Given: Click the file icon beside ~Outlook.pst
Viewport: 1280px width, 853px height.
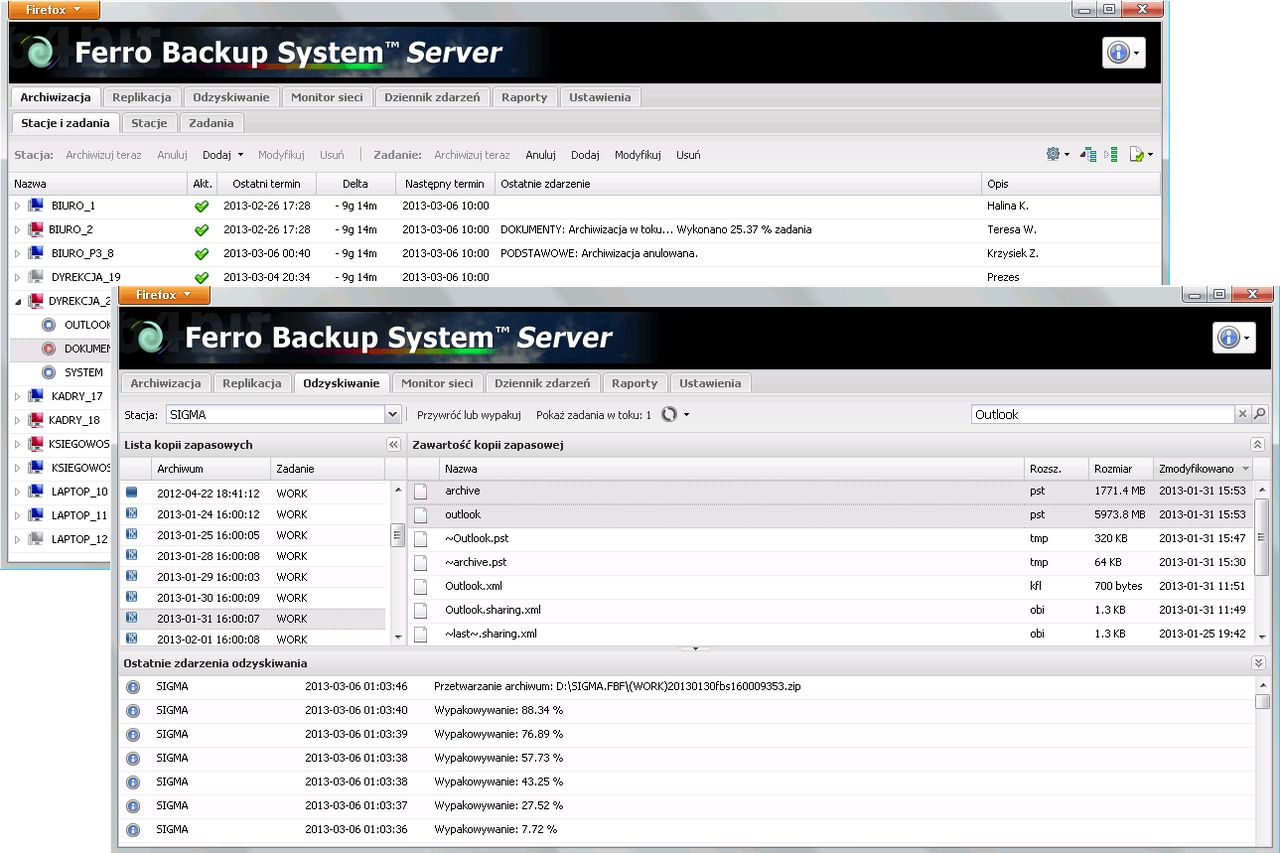Looking at the screenshot, I should coord(421,539).
